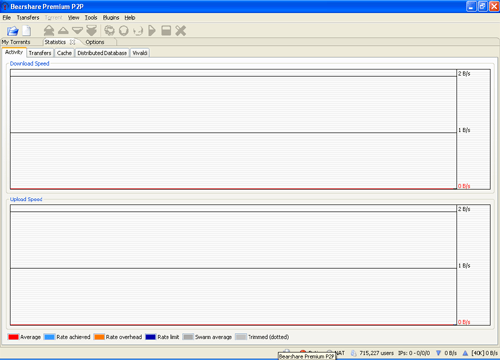Open the Options tab
Viewport: 500px width, 360px height.
point(95,42)
